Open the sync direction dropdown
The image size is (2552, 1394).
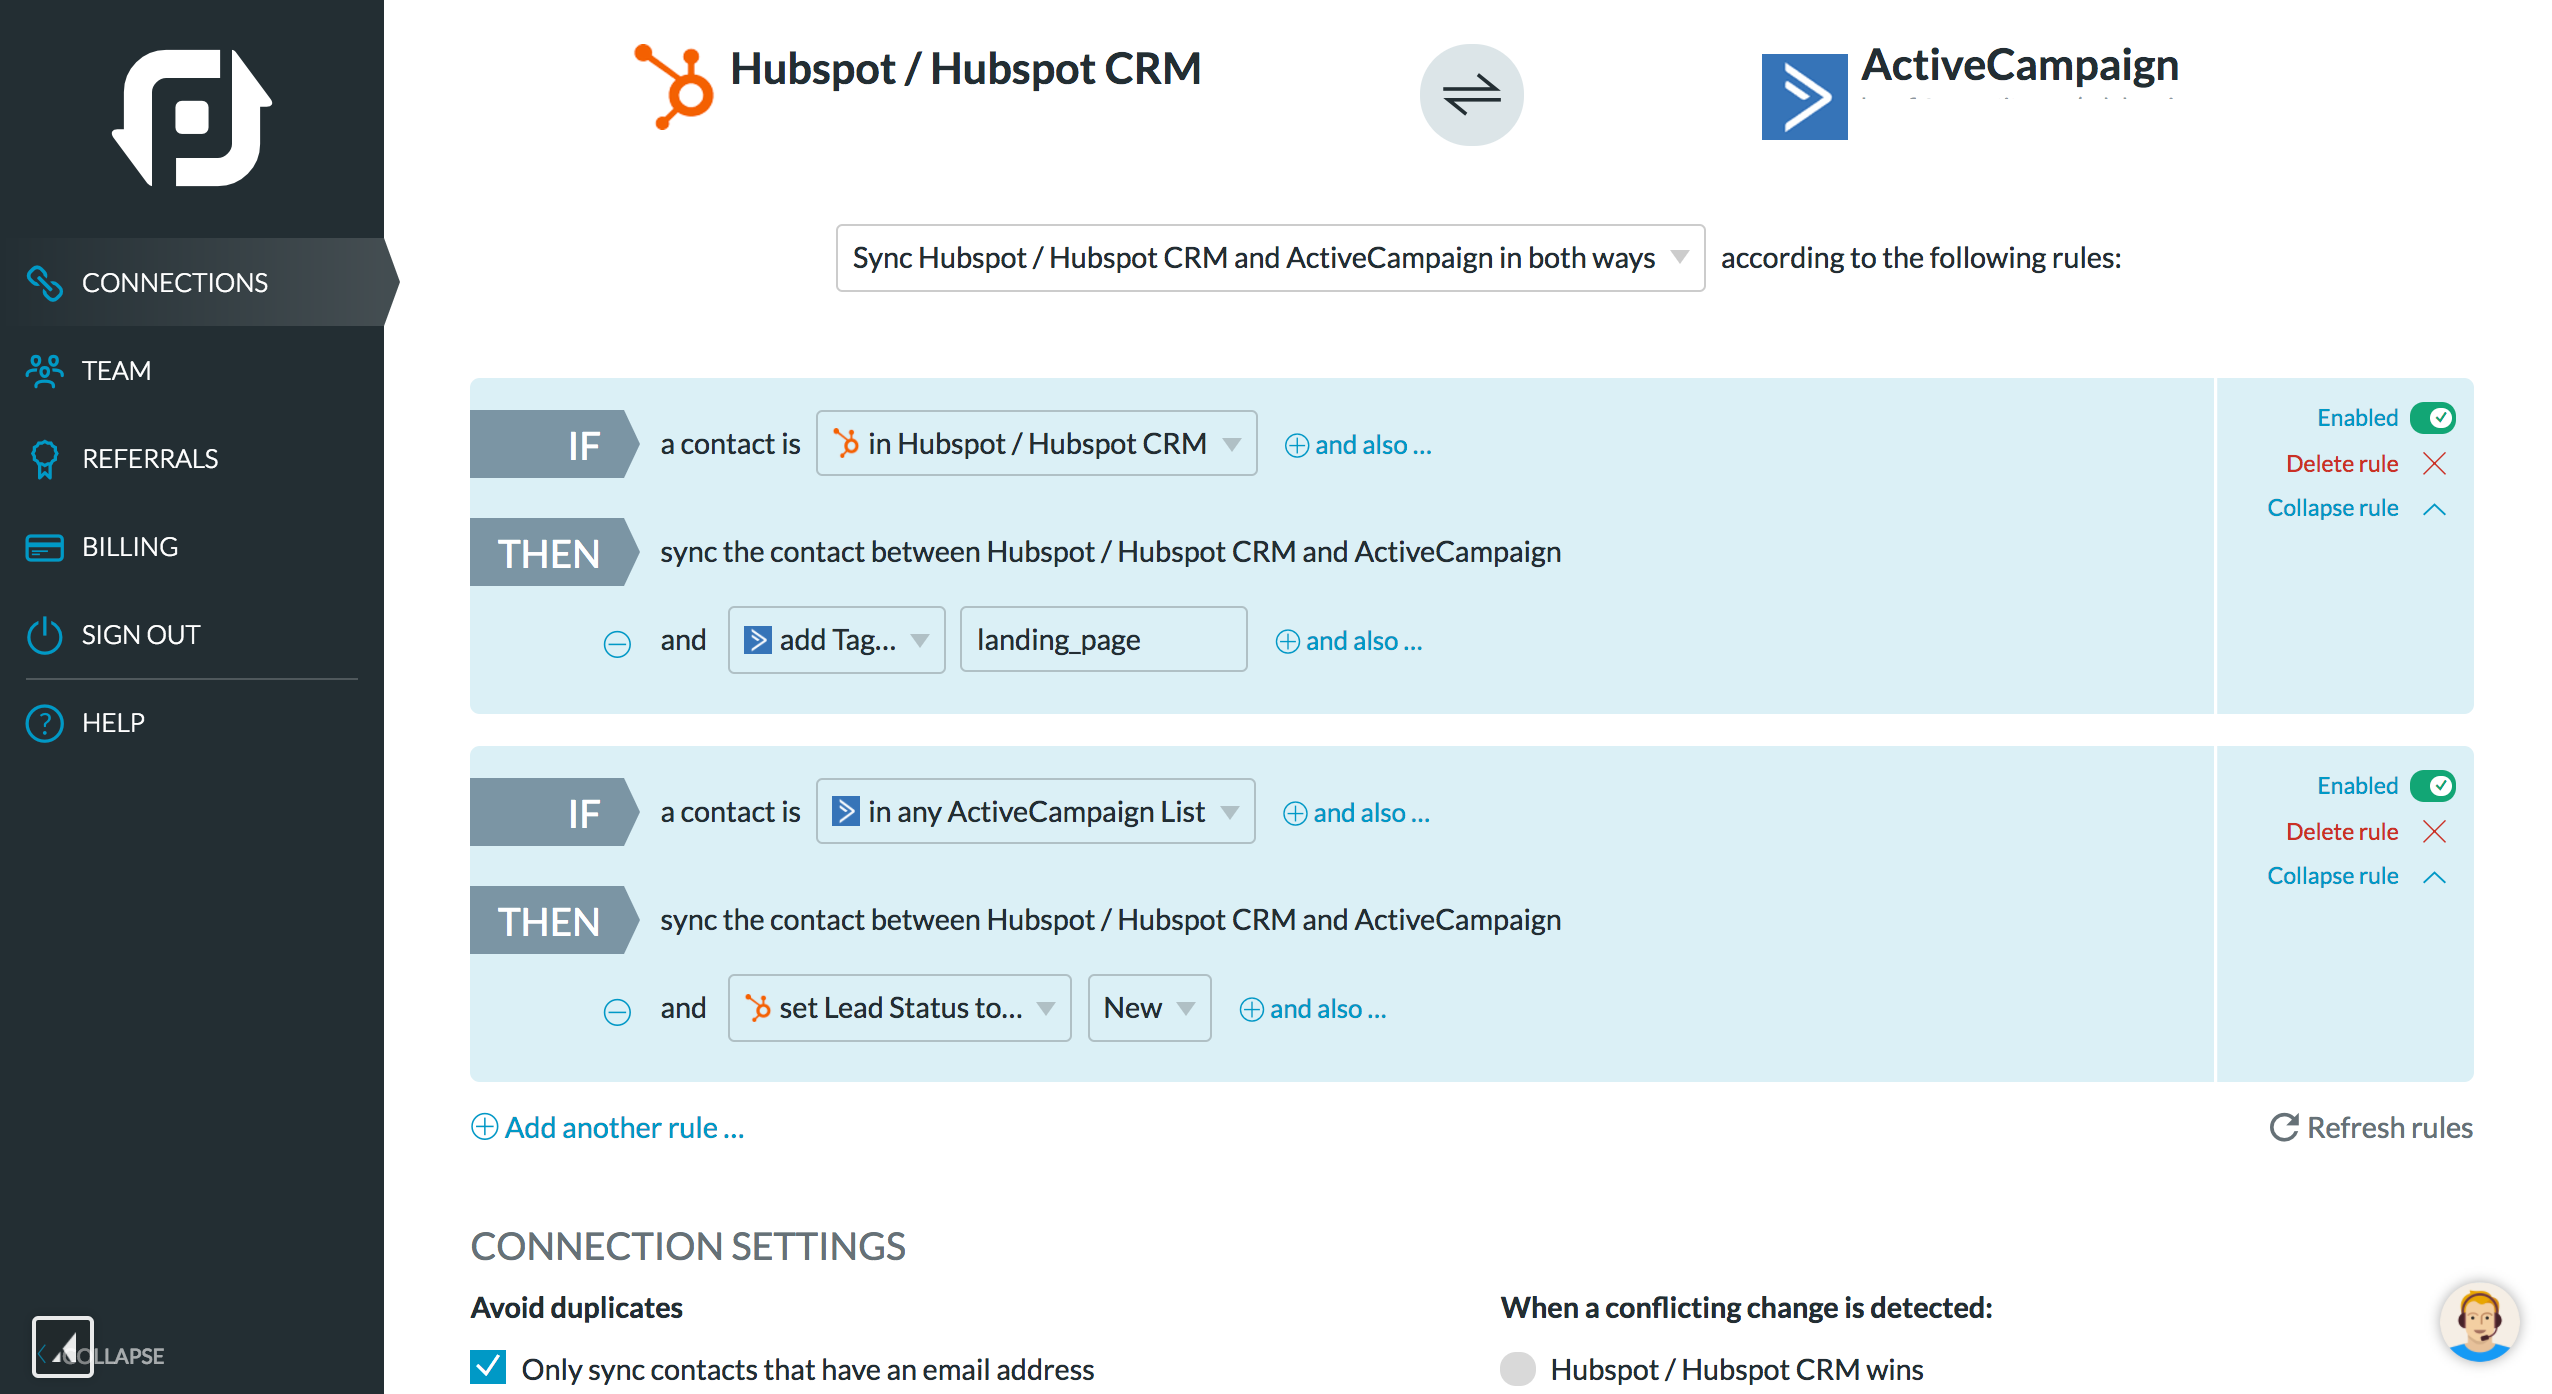1269,258
